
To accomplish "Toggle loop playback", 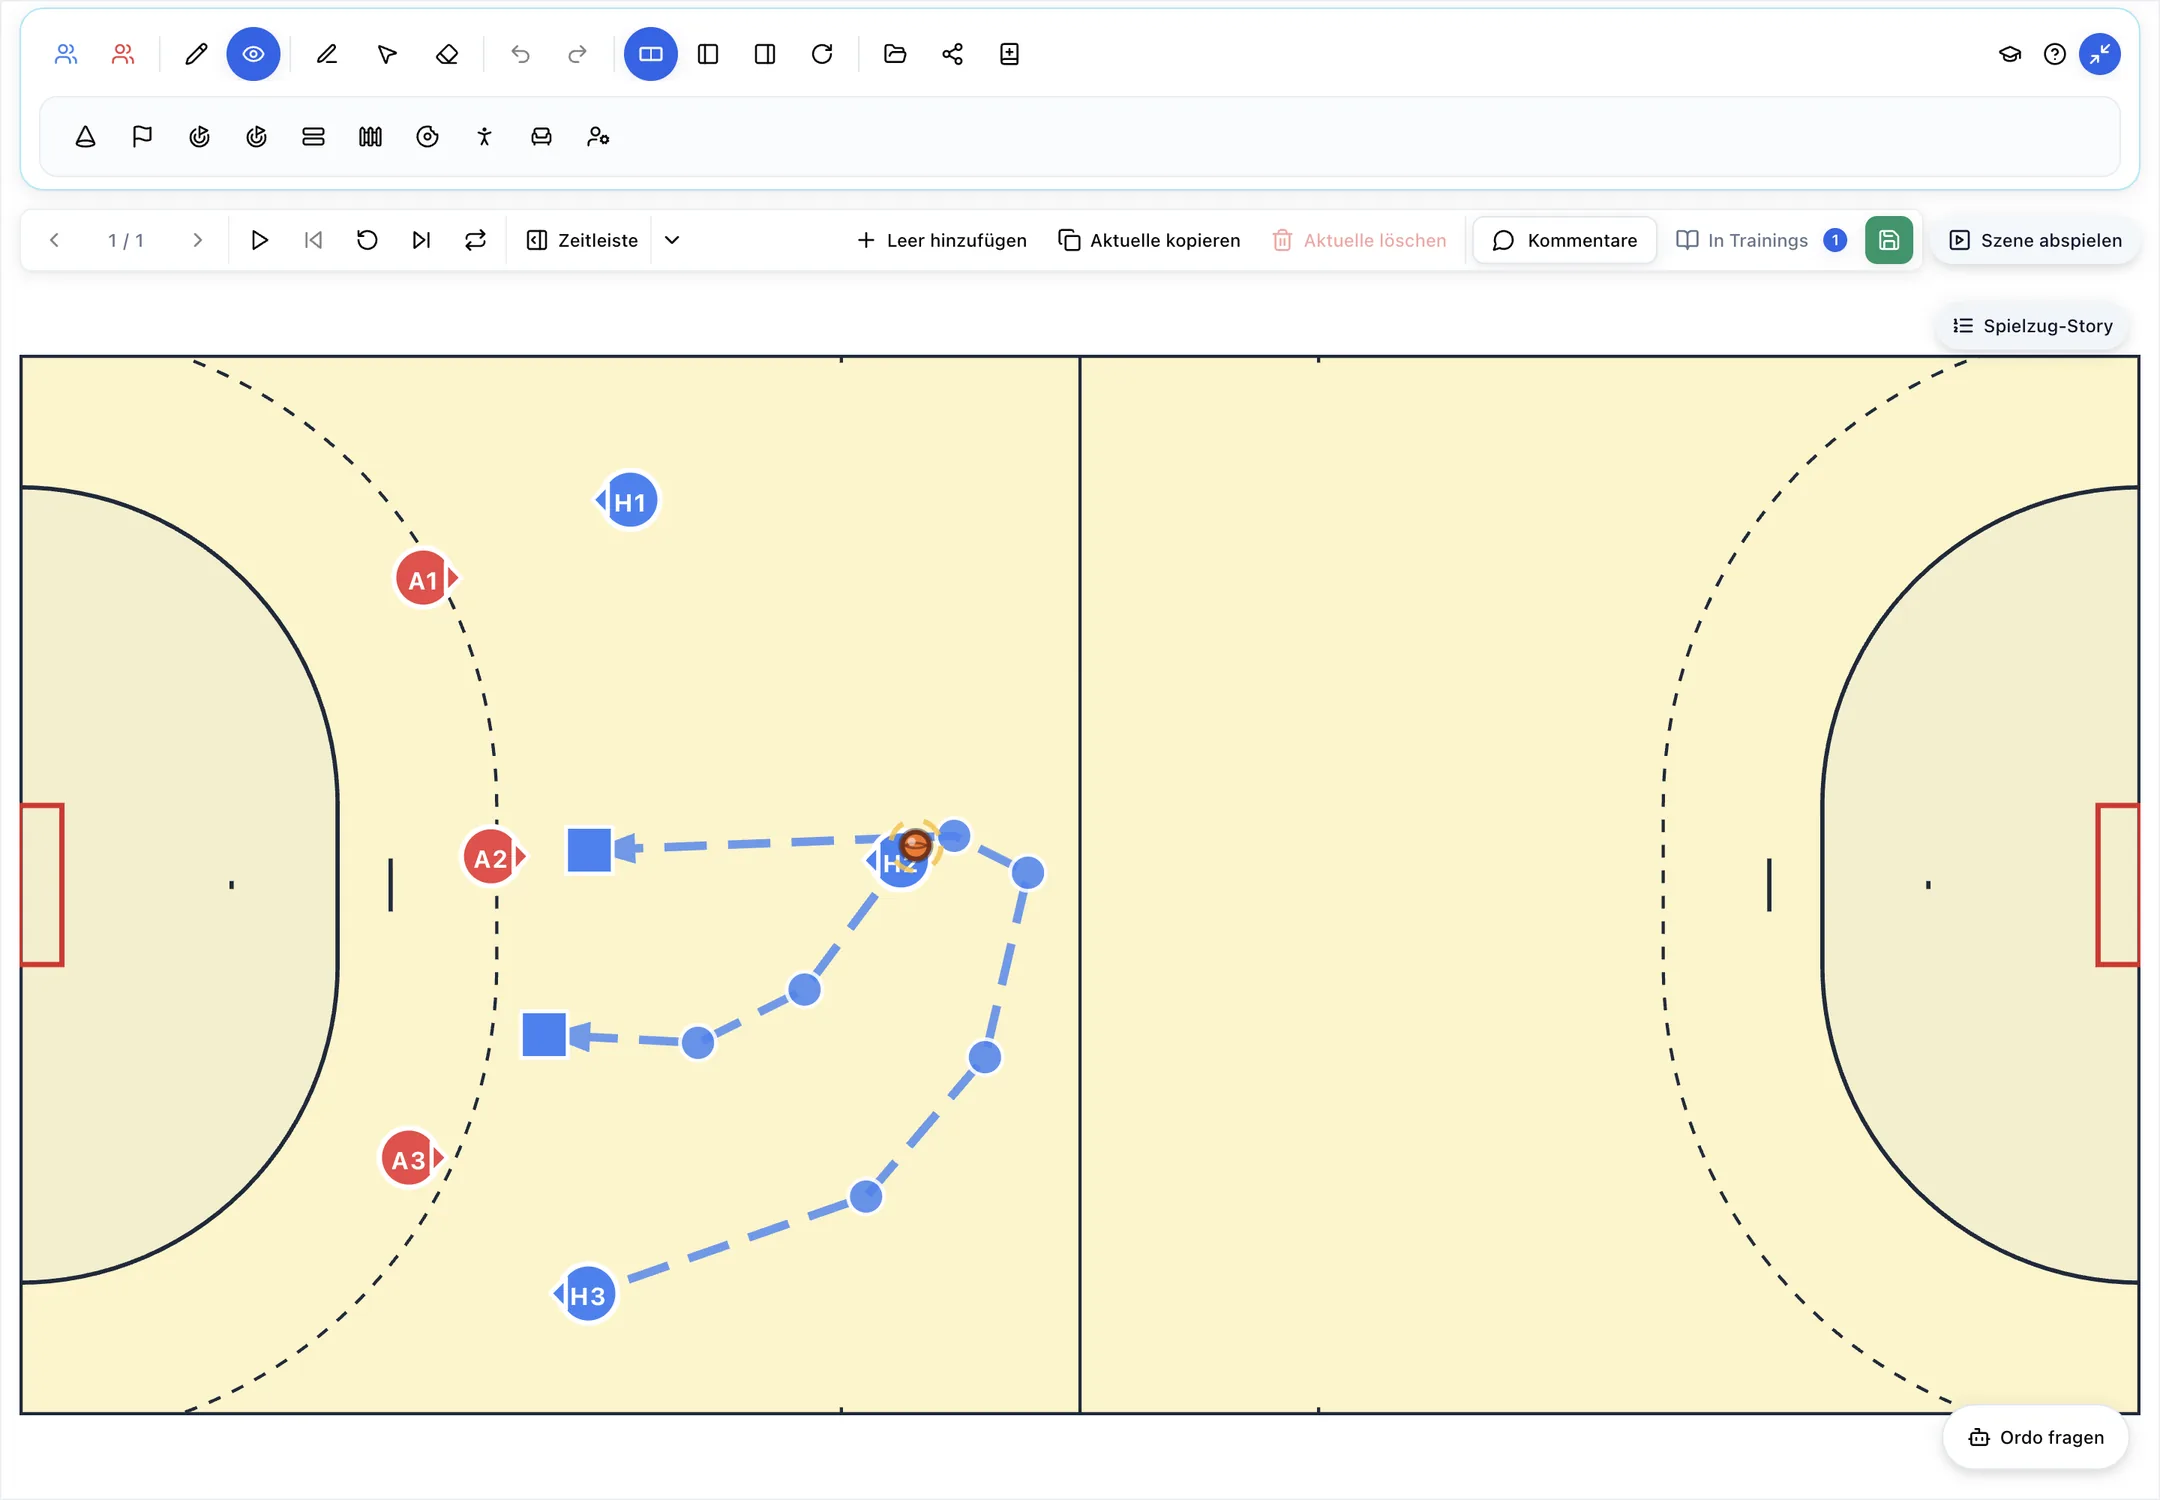I will click(476, 240).
